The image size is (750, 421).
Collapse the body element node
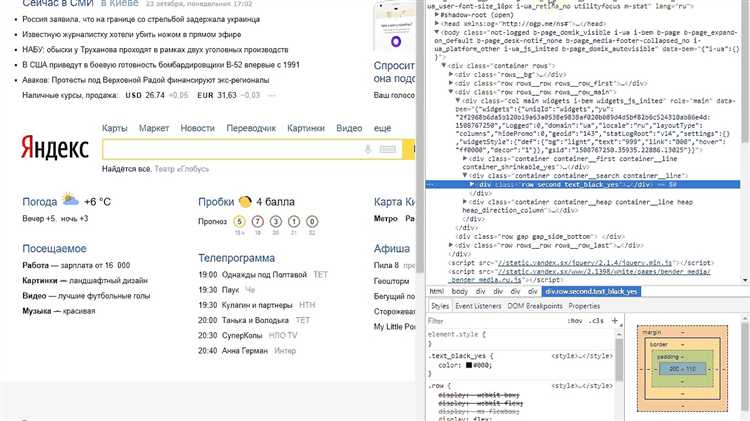coord(437,32)
